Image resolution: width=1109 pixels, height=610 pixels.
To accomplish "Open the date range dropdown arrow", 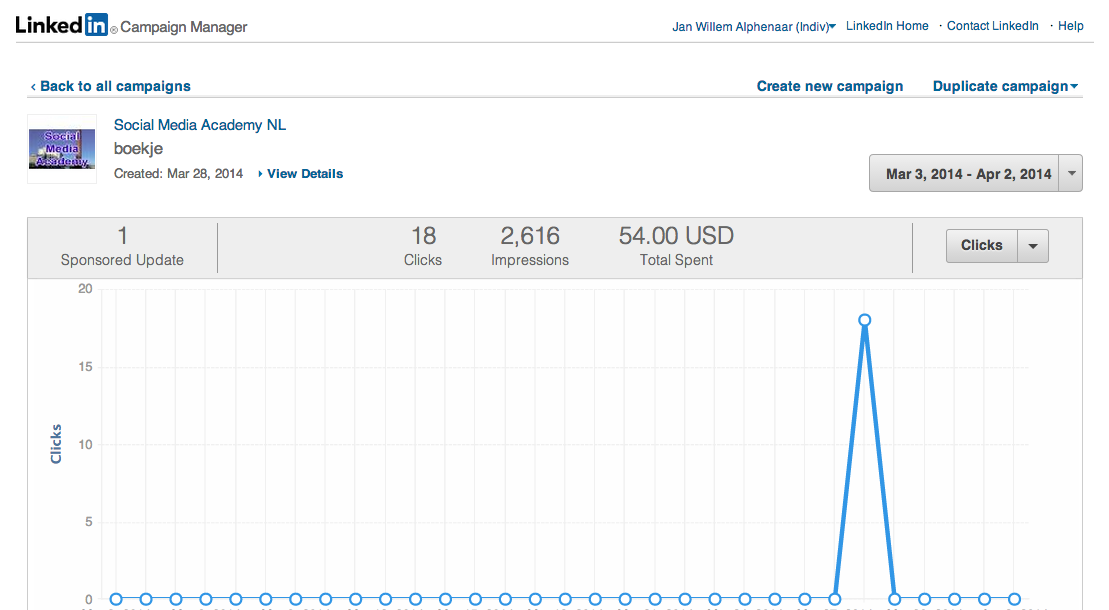I will click(x=1071, y=174).
